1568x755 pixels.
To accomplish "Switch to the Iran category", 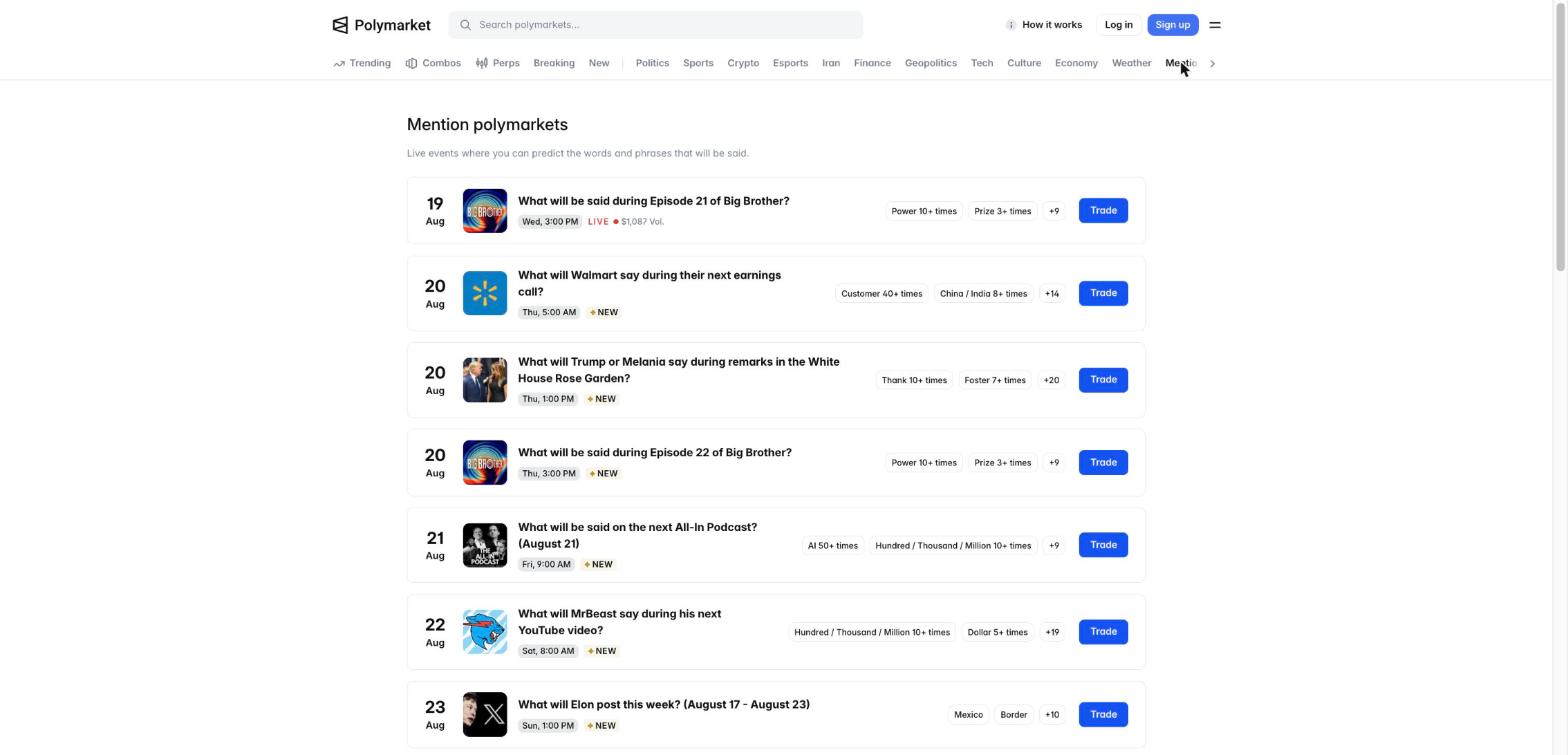I will 831,63.
